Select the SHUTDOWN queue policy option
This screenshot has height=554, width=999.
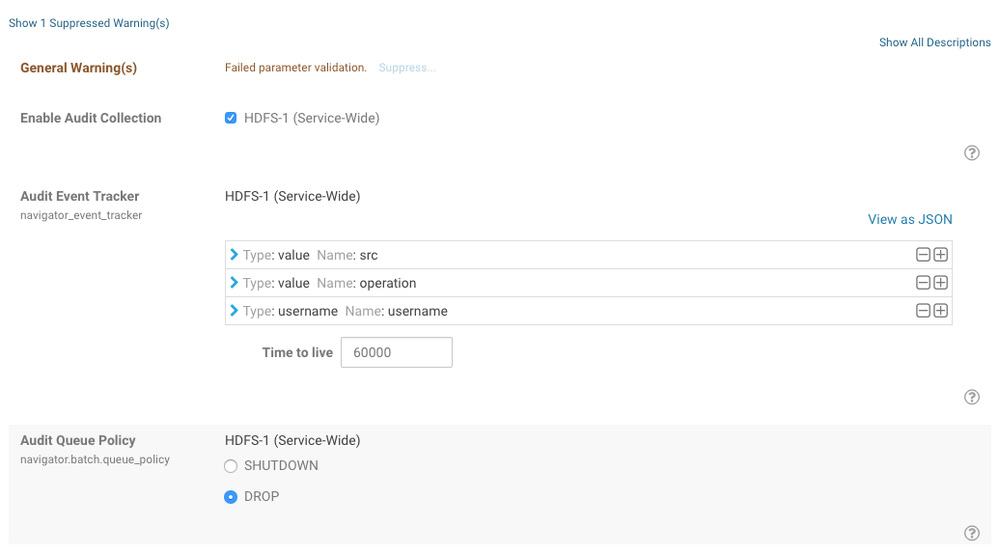click(x=231, y=466)
